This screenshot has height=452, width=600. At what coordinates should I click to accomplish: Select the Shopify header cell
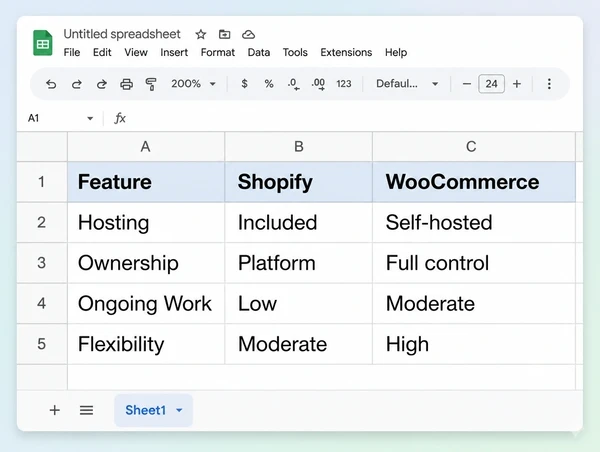(x=298, y=182)
